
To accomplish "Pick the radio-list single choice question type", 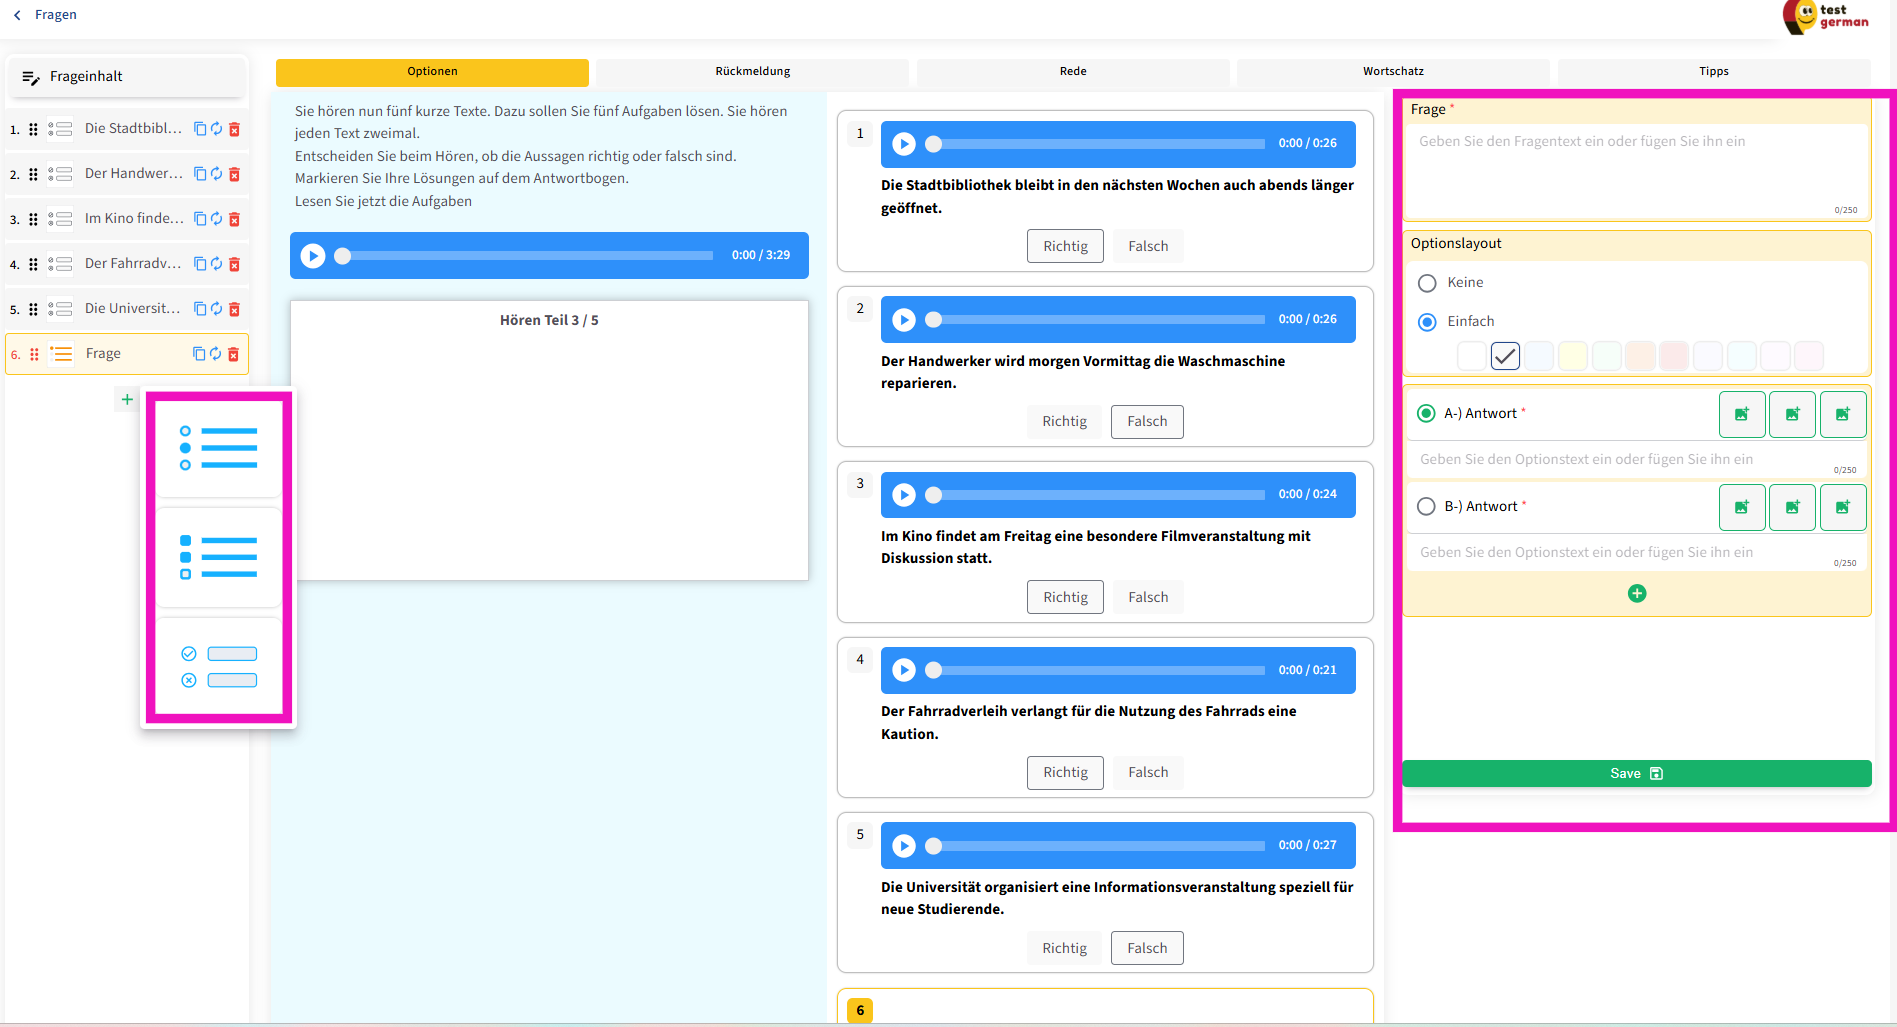I will tap(219, 448).
